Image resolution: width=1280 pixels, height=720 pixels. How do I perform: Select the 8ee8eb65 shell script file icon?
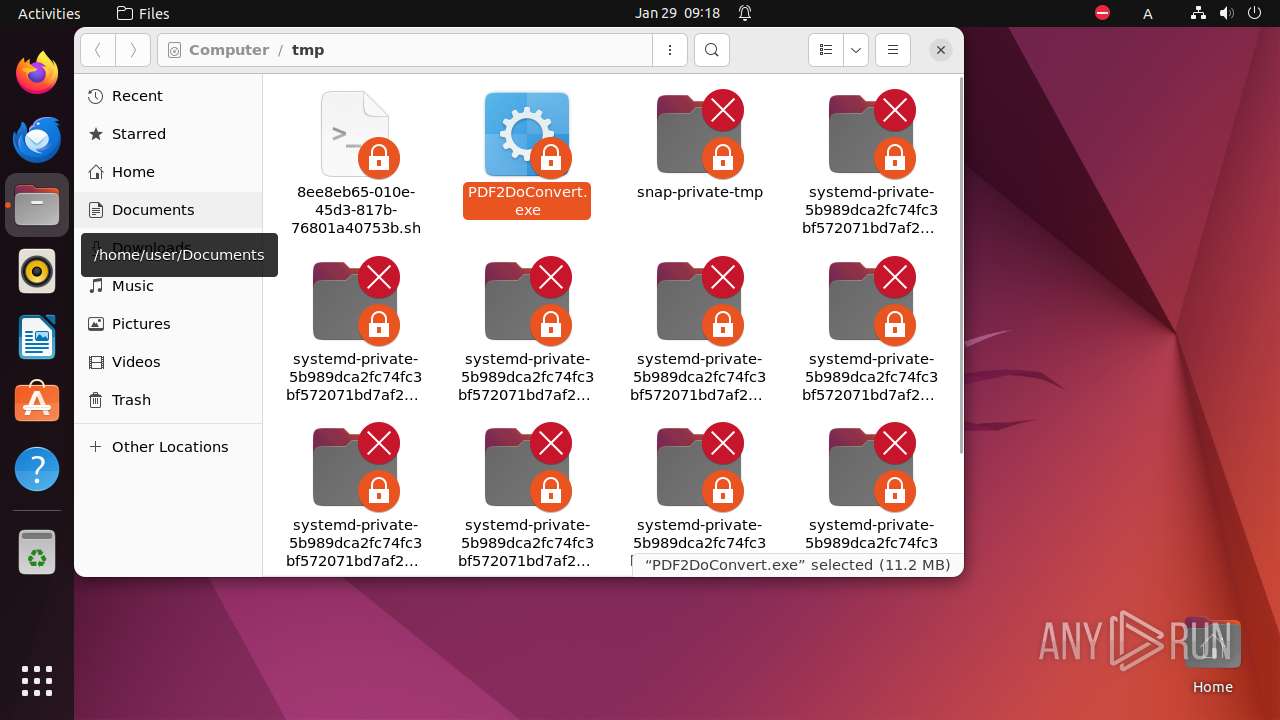(x=356, y=134)
